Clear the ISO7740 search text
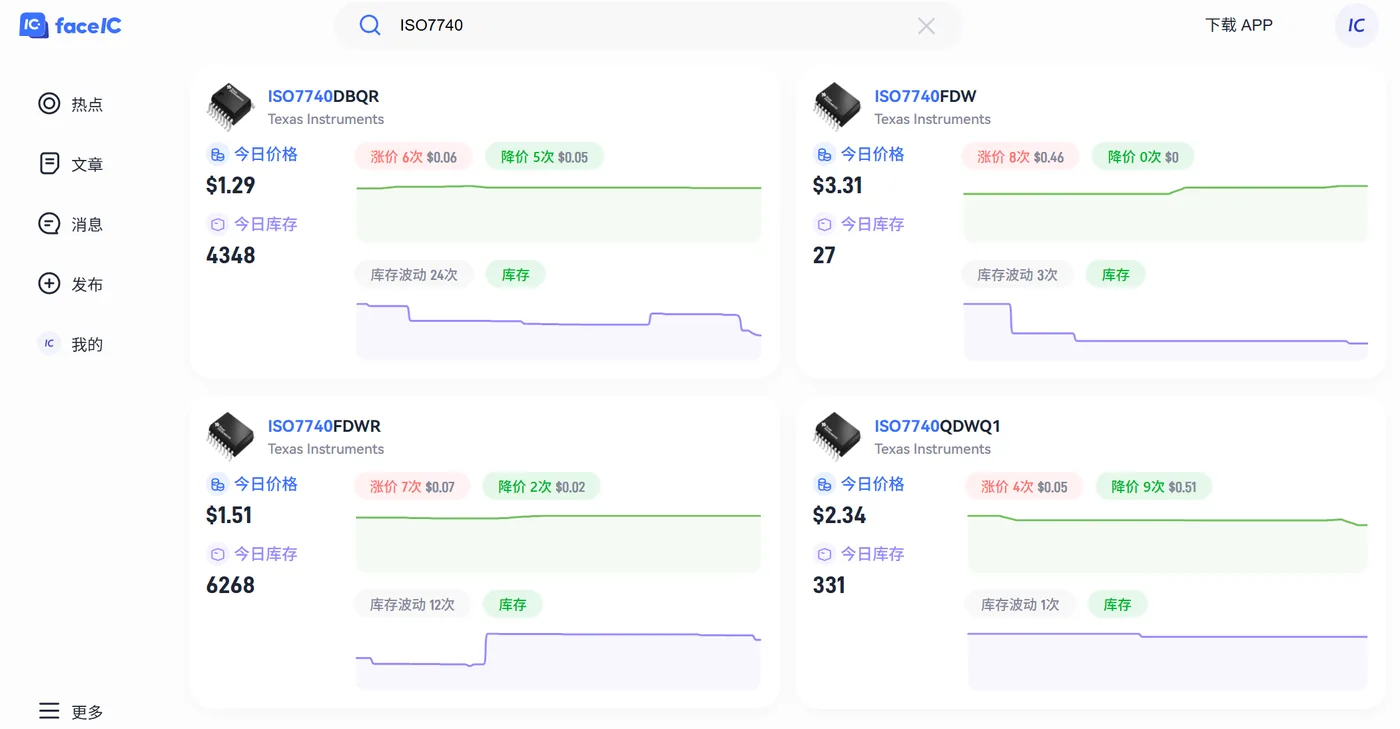This screenshot has width=1400, height=729. [926, 26]
